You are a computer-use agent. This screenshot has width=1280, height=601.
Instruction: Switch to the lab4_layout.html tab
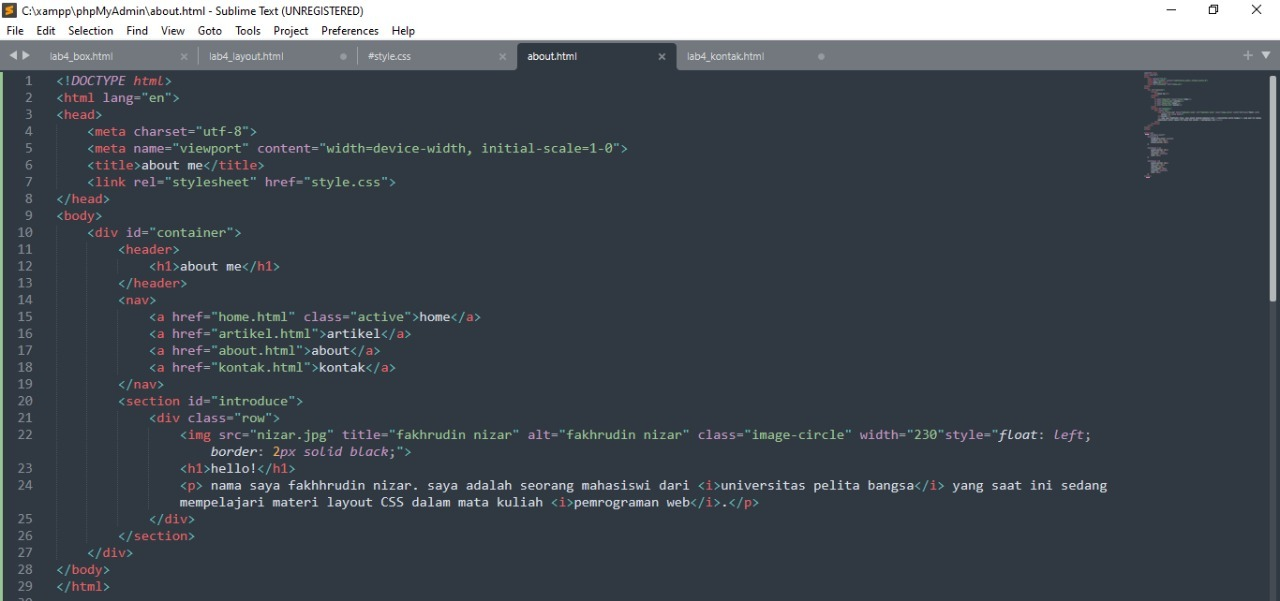click(x=246, y=56)
